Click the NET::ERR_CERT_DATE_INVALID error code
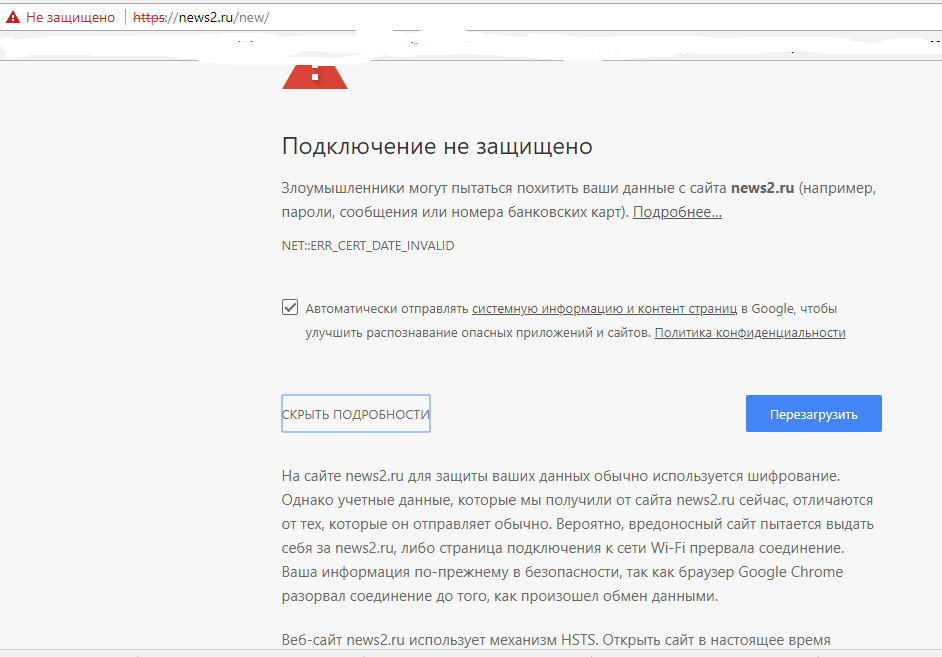942x657 pixels. [368, 245]
